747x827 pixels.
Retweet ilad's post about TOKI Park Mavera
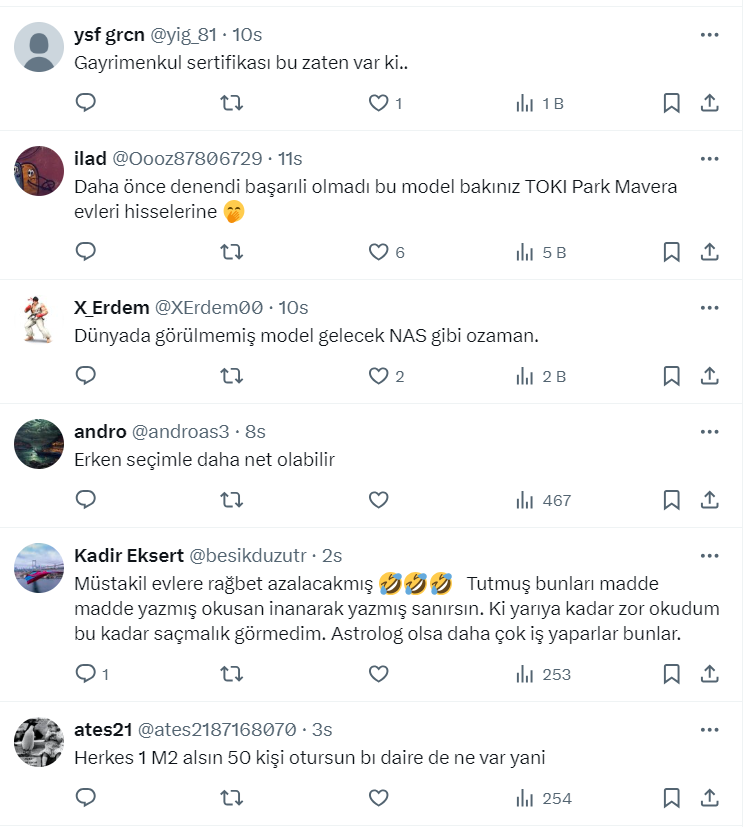(x=231, y=252)
